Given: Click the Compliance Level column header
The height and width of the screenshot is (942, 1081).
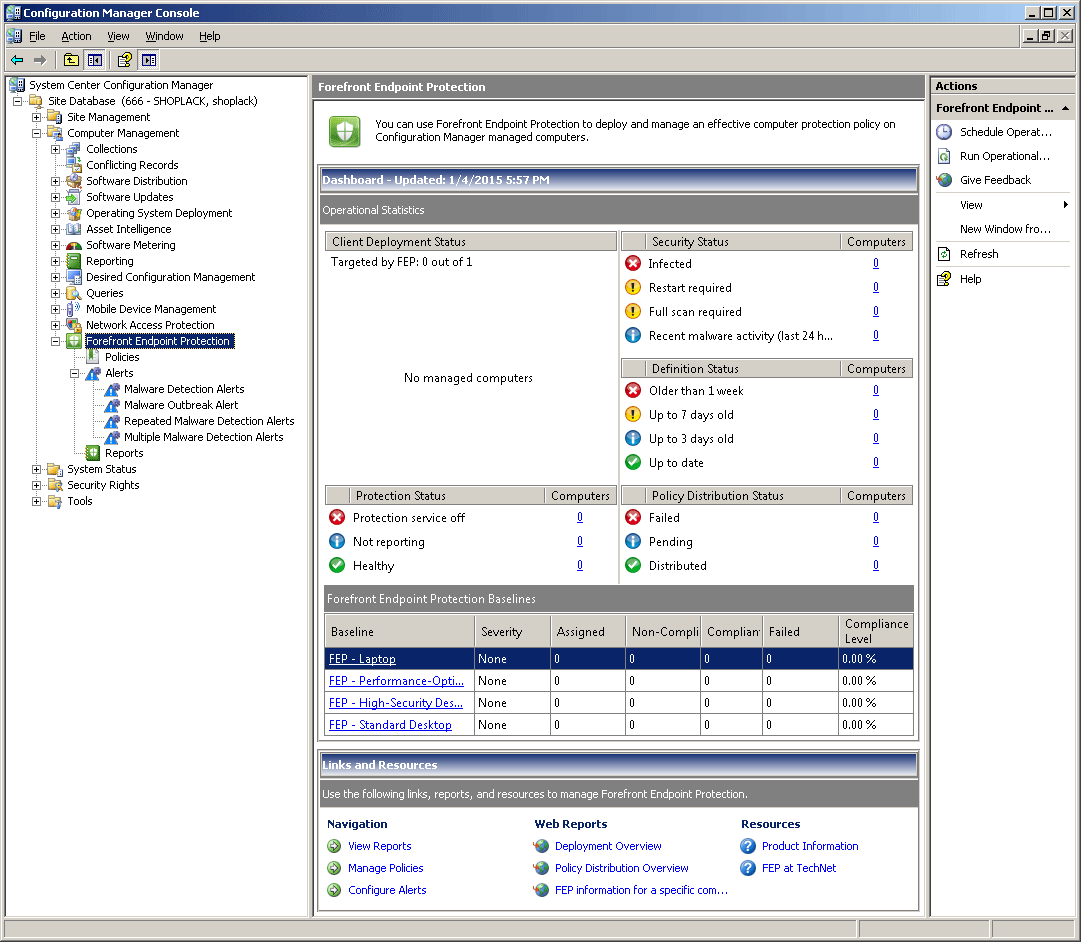Looking at the screenshot, I should tap(876, 631).
